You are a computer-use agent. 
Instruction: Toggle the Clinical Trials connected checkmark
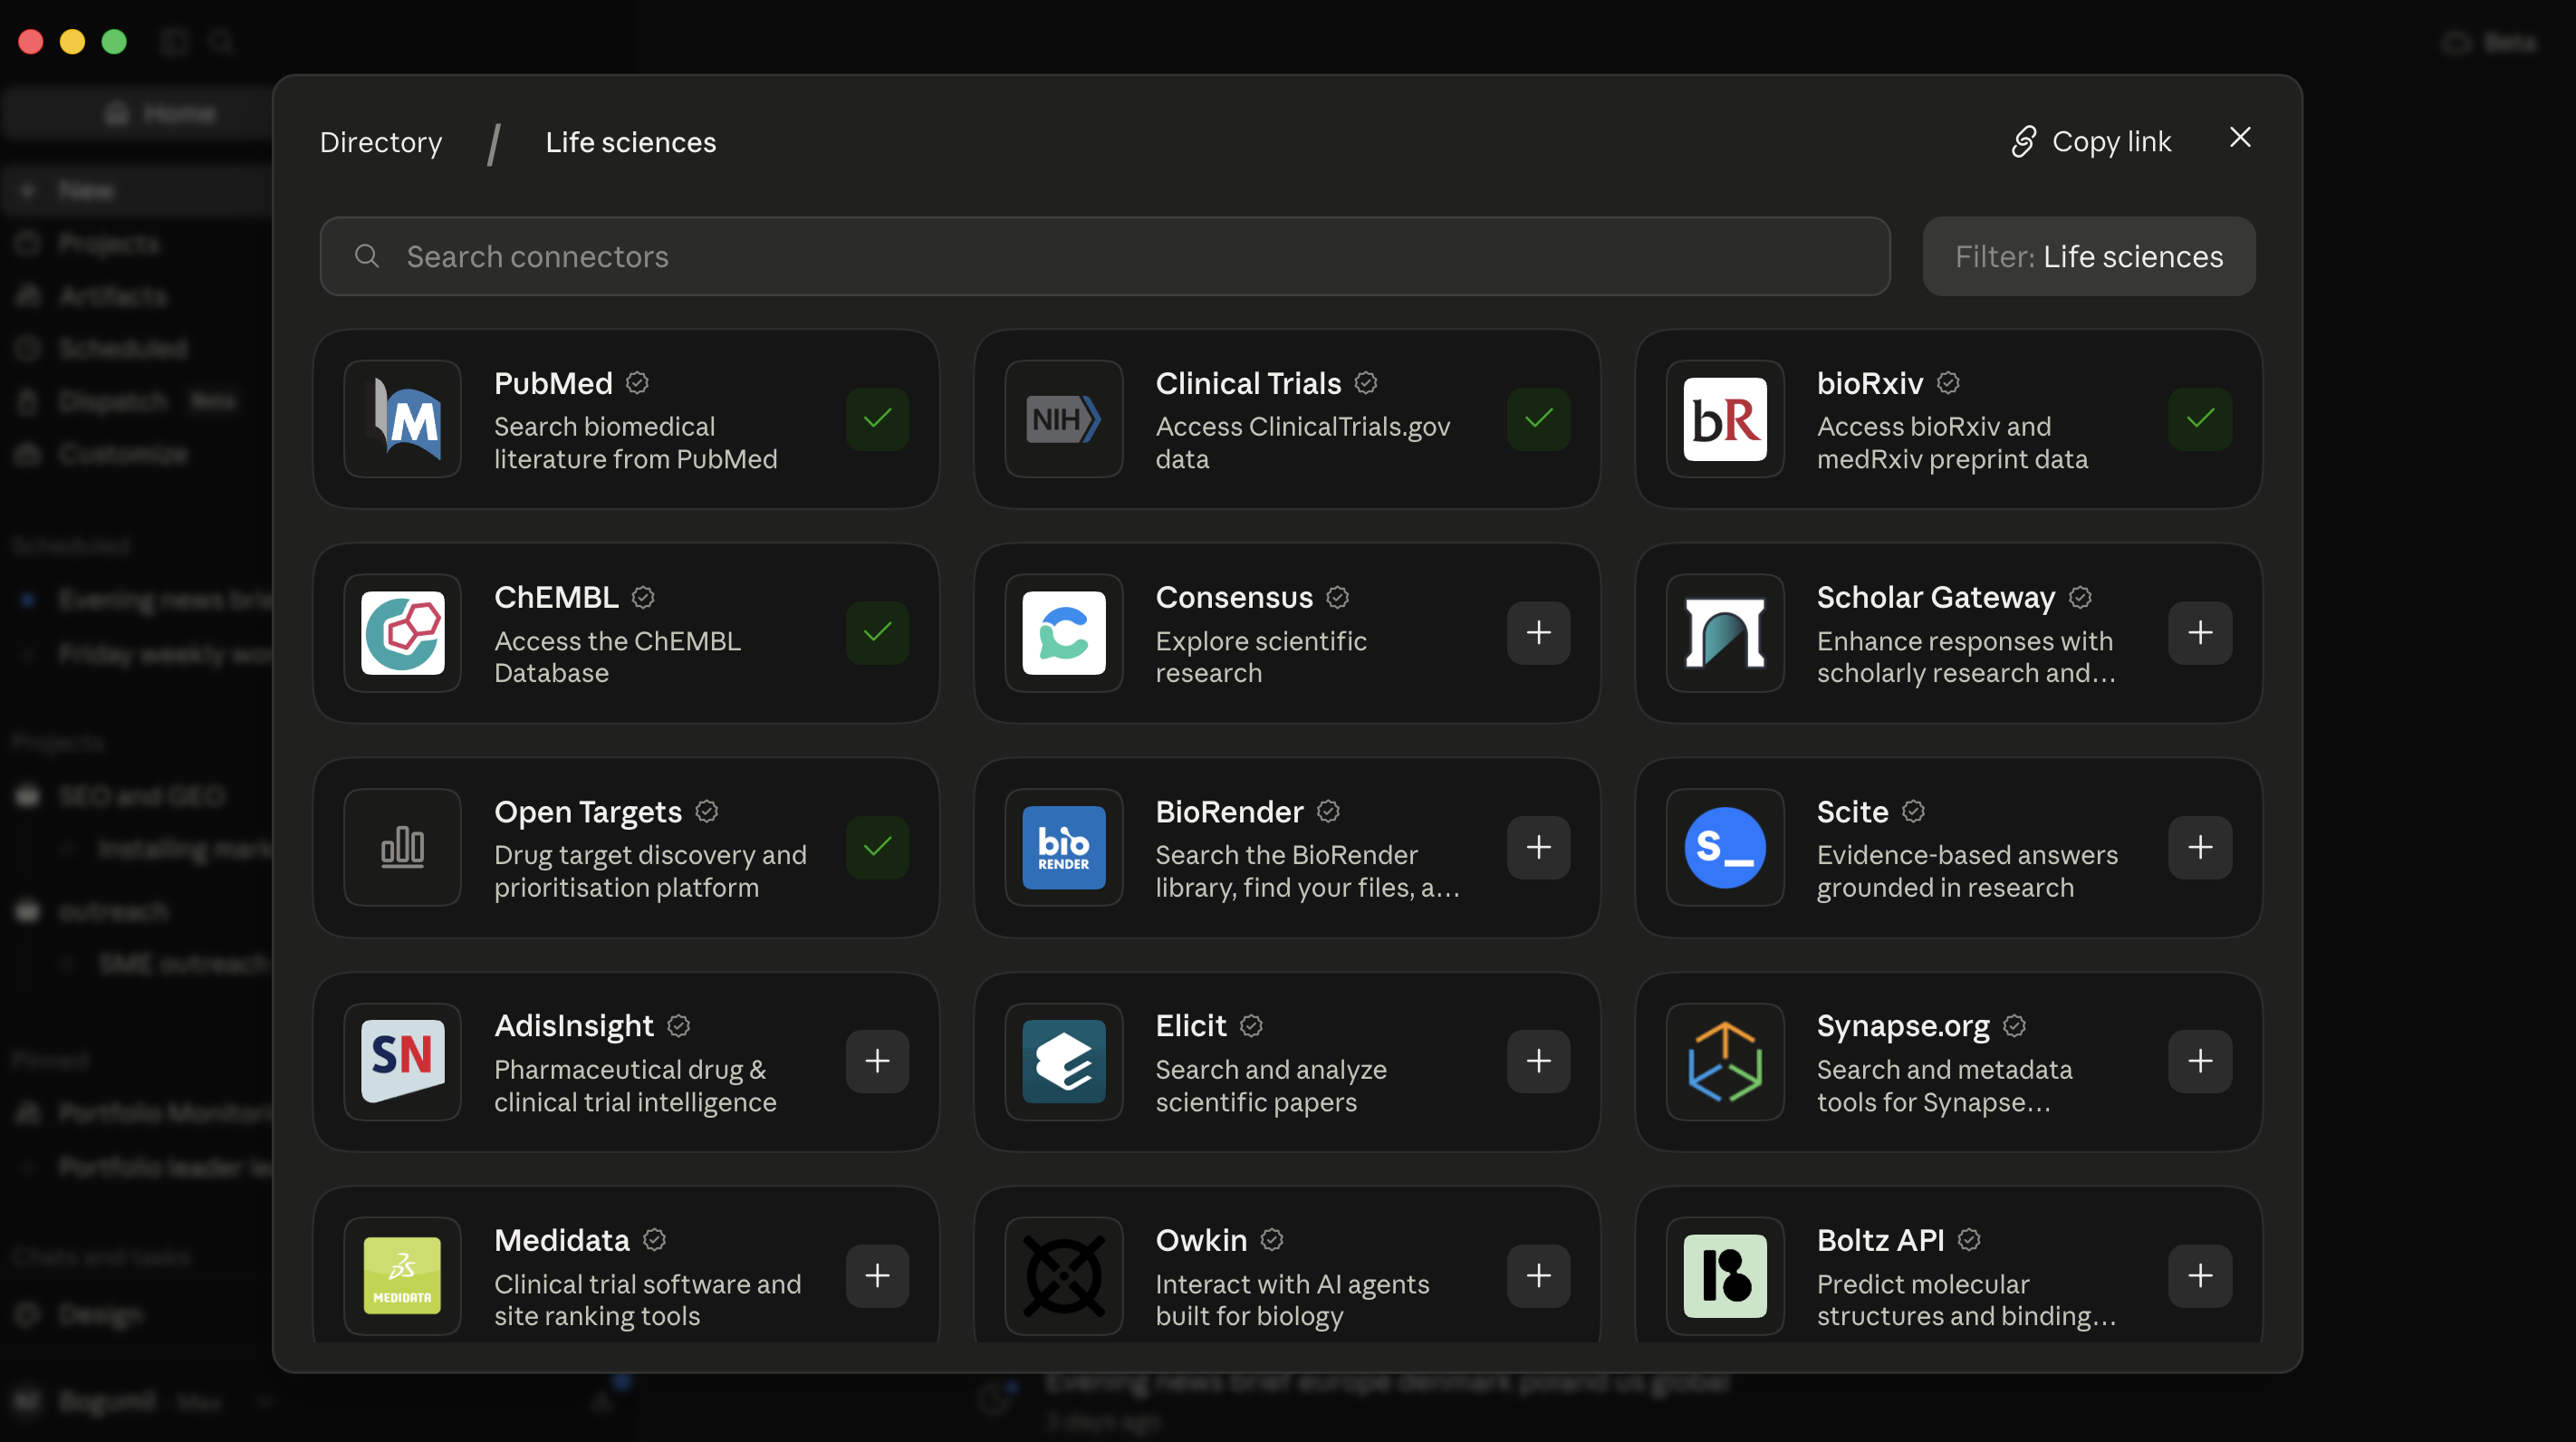click(1539, 419)
